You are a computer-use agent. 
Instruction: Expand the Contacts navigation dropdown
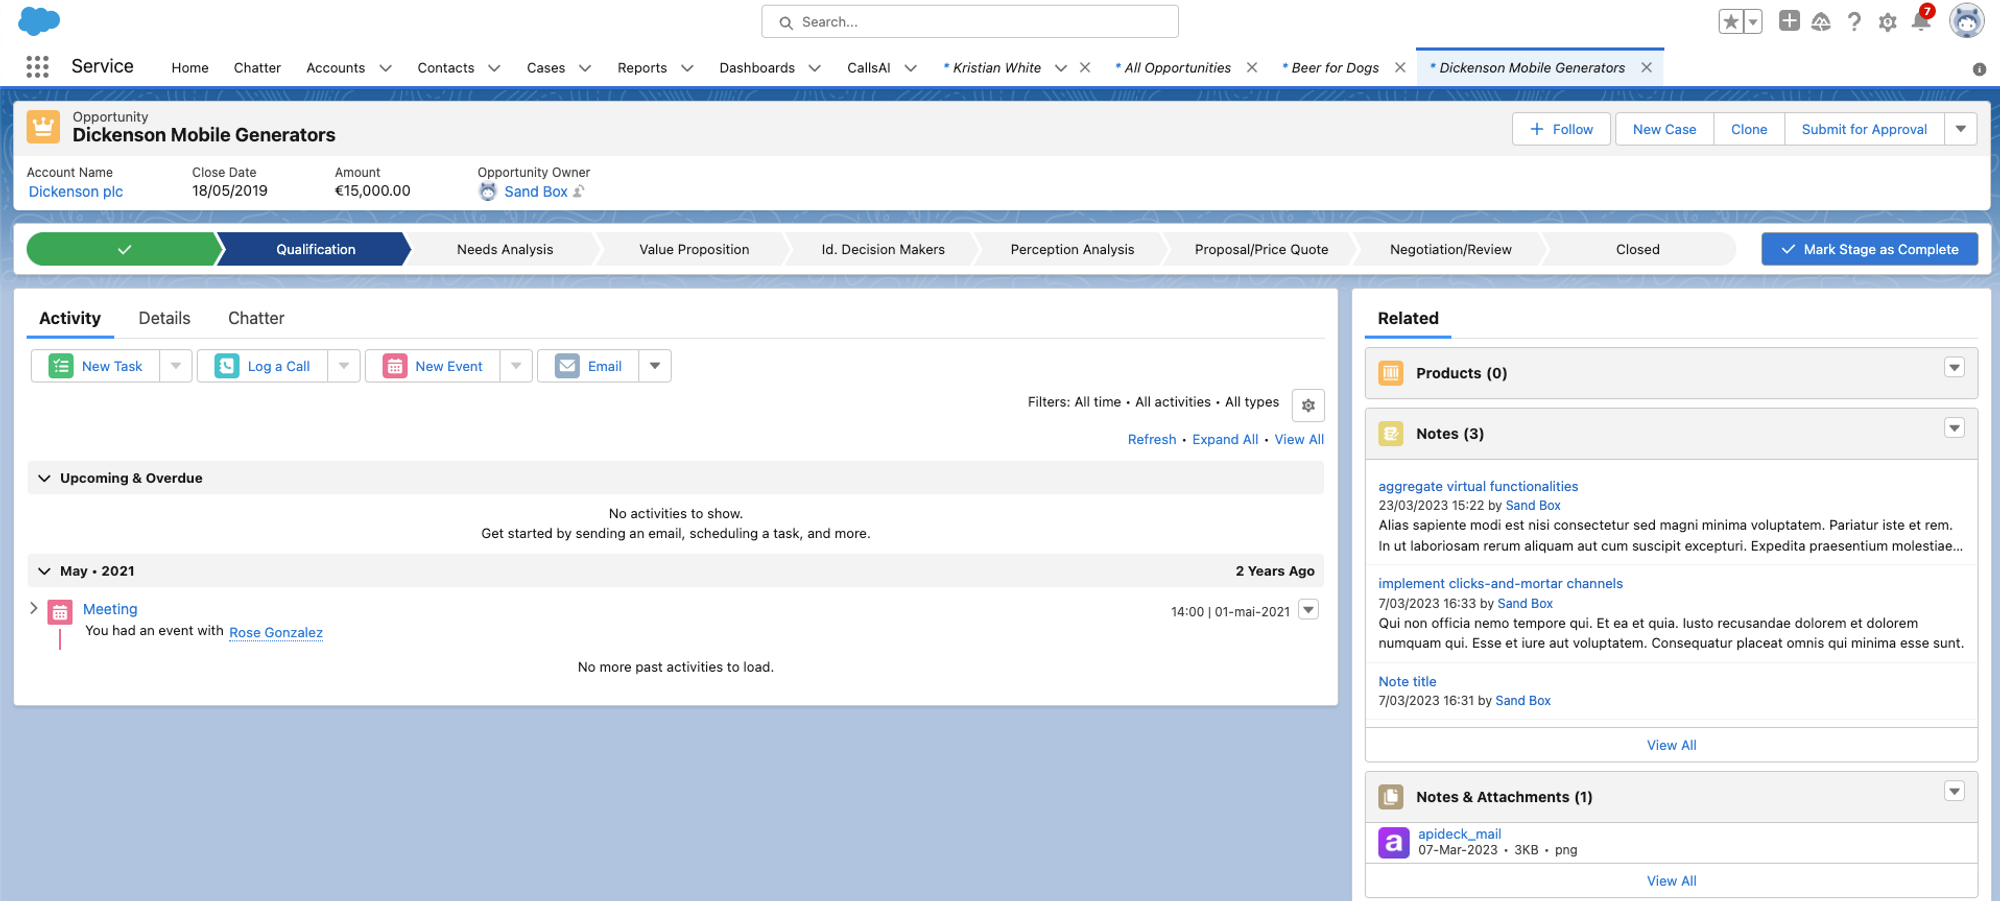[494, 68]
